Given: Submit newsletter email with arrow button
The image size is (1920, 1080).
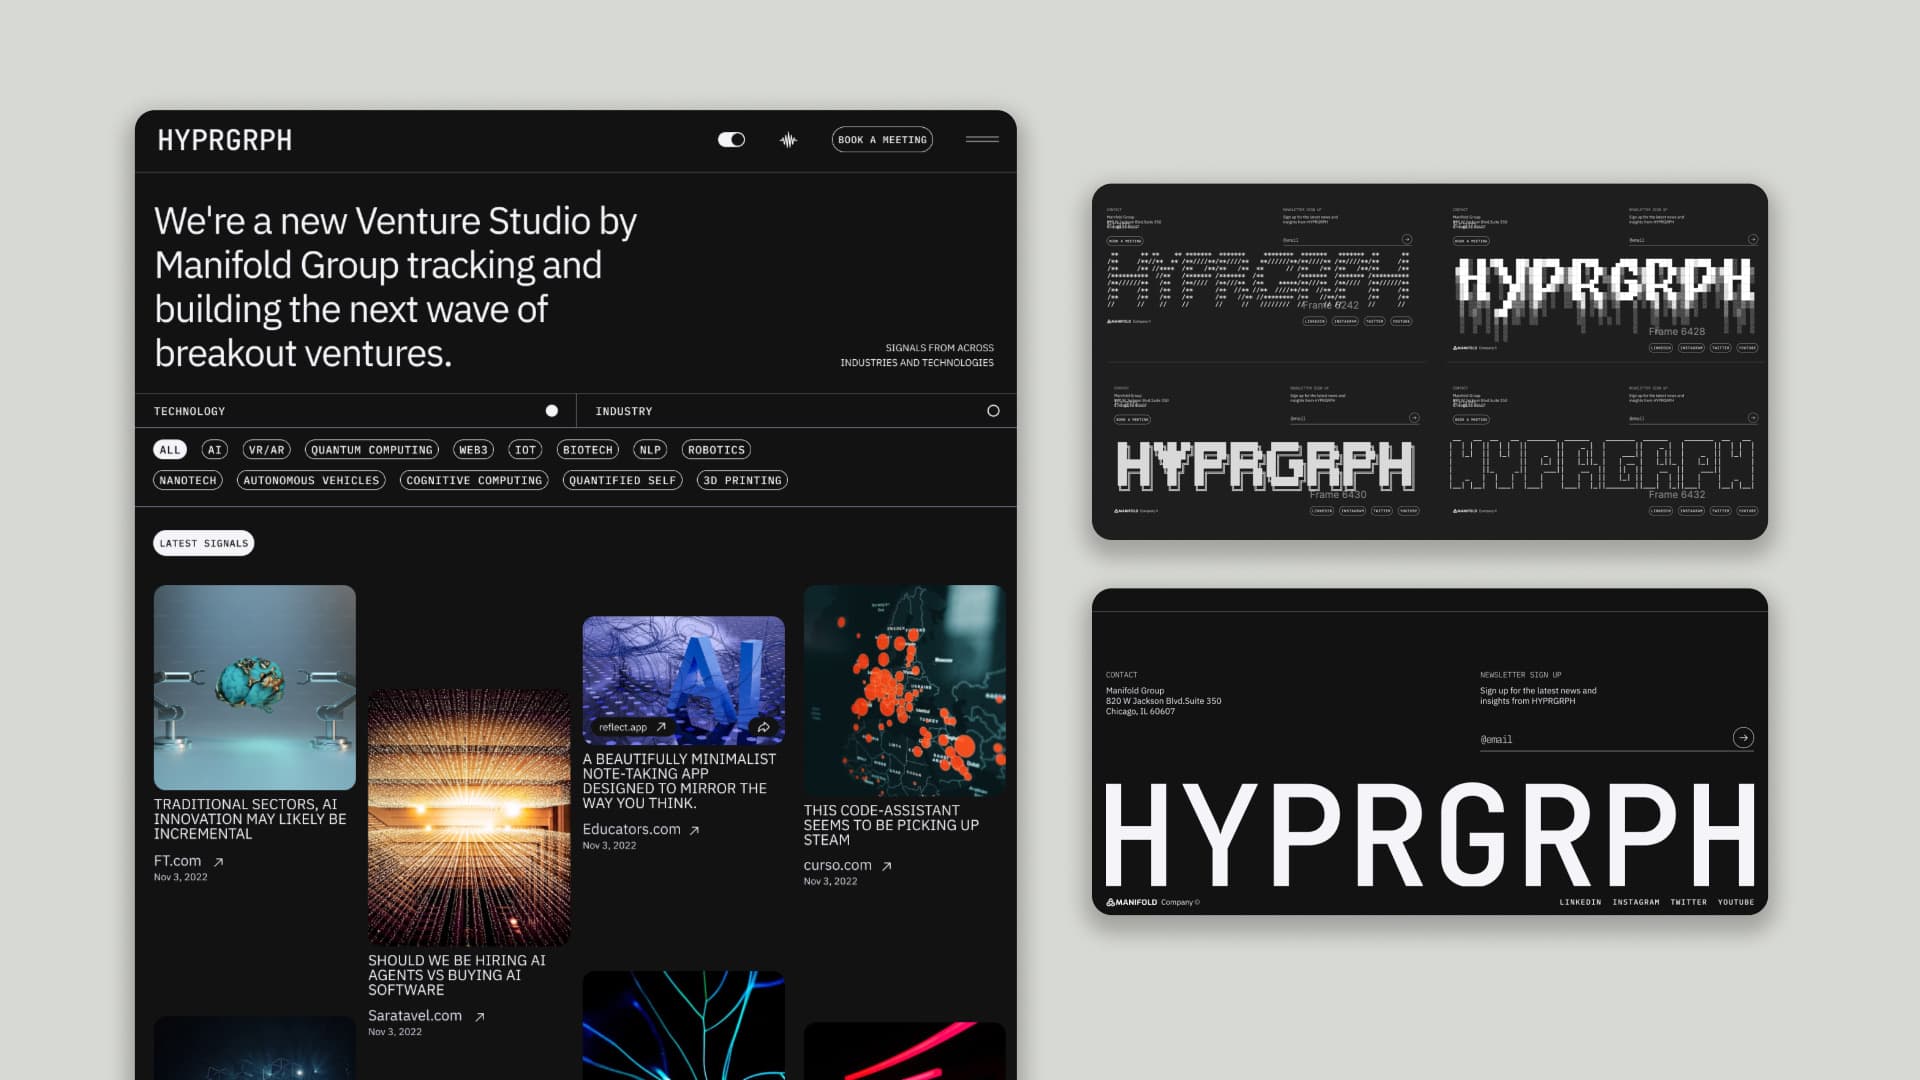Looking at the screenshot, I should pyautogui.click(x=1743, y=738).
